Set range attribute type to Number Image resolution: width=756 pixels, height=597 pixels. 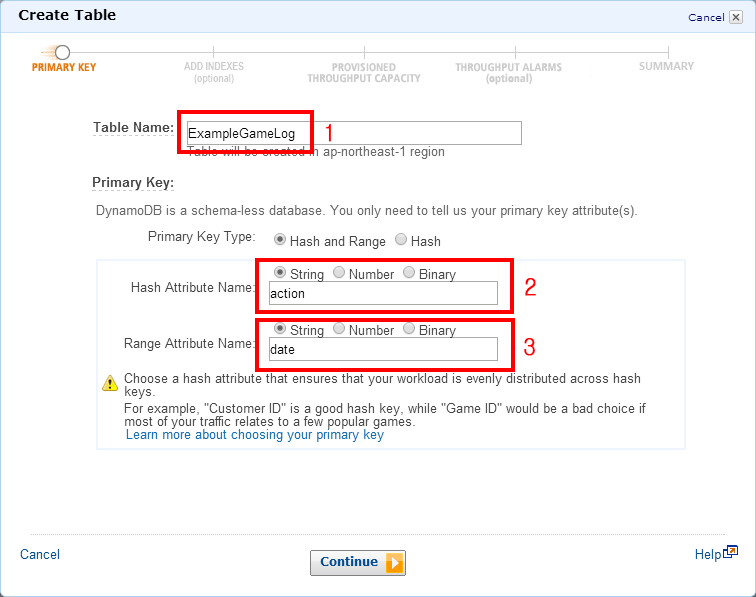[x=339, y=329]
